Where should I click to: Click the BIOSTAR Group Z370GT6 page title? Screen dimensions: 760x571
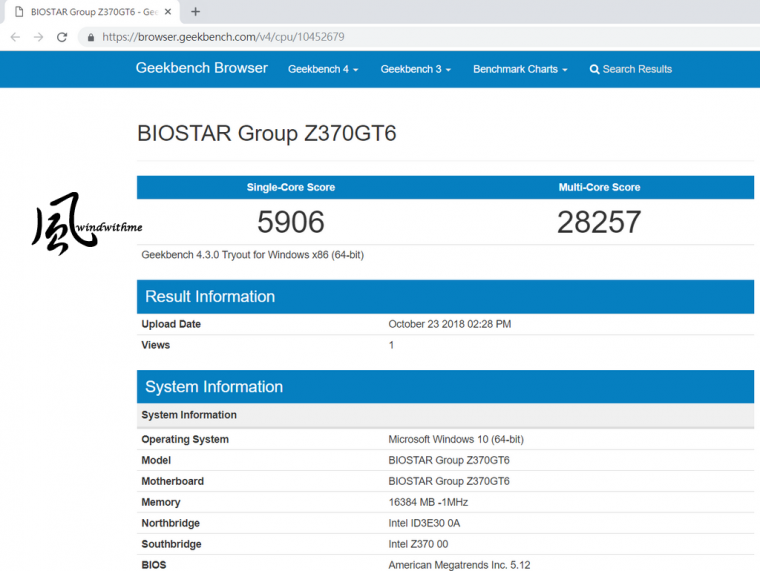[266, 133]
